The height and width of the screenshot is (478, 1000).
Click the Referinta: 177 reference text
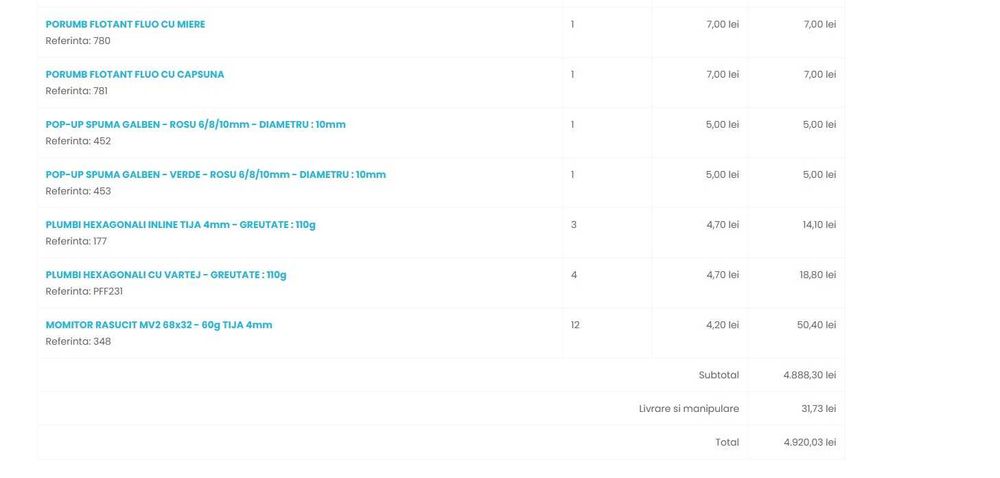pyautogui.click(x=78, y=241)
